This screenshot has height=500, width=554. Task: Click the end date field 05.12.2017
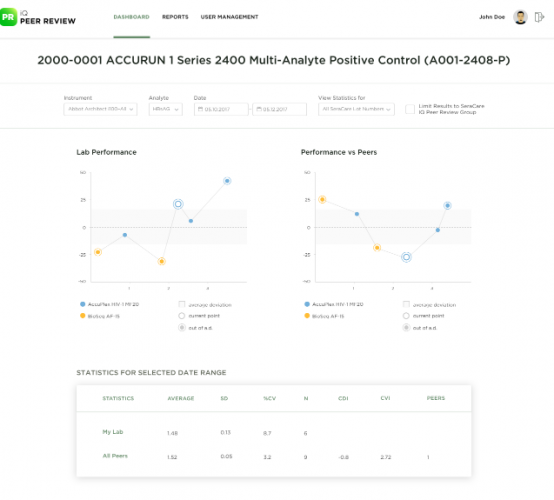coord(279,109)
